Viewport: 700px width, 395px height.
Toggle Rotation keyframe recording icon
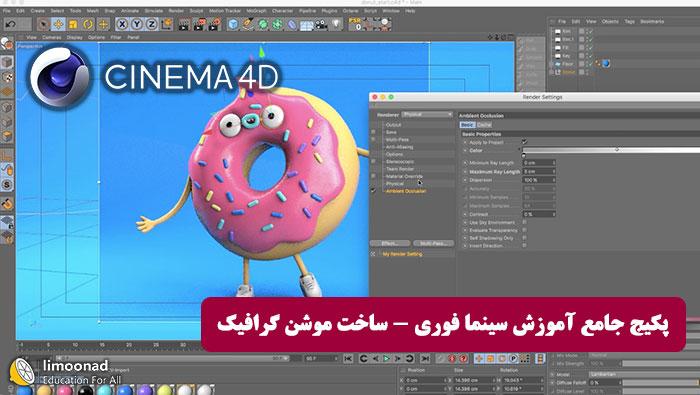(x=502, y=358)
